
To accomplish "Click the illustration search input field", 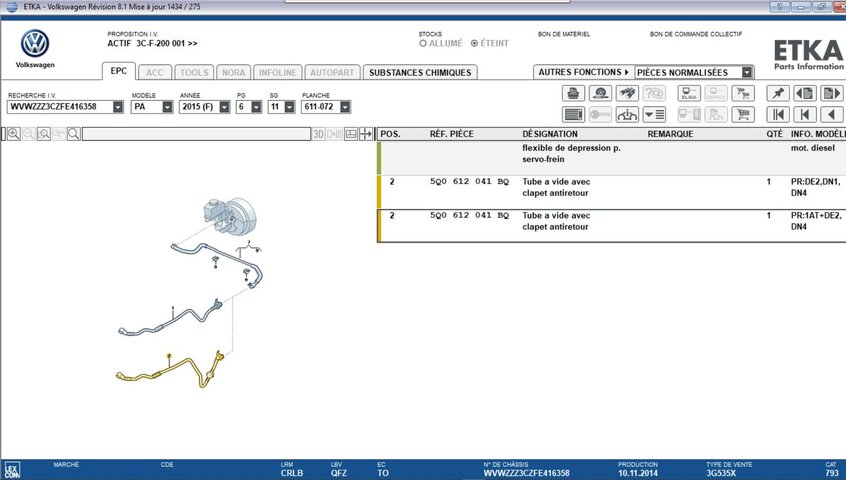I will point(196,134).
